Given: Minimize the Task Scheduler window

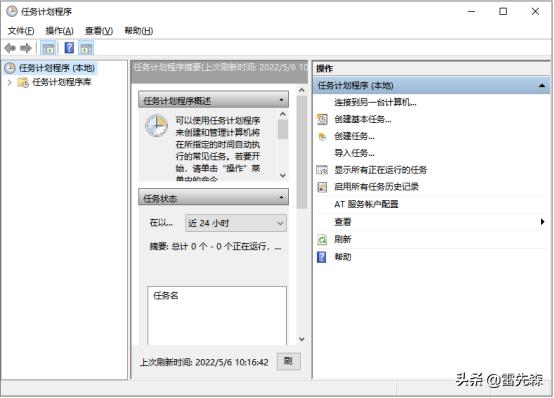Looking at the screenshot, I should point(471,12).
